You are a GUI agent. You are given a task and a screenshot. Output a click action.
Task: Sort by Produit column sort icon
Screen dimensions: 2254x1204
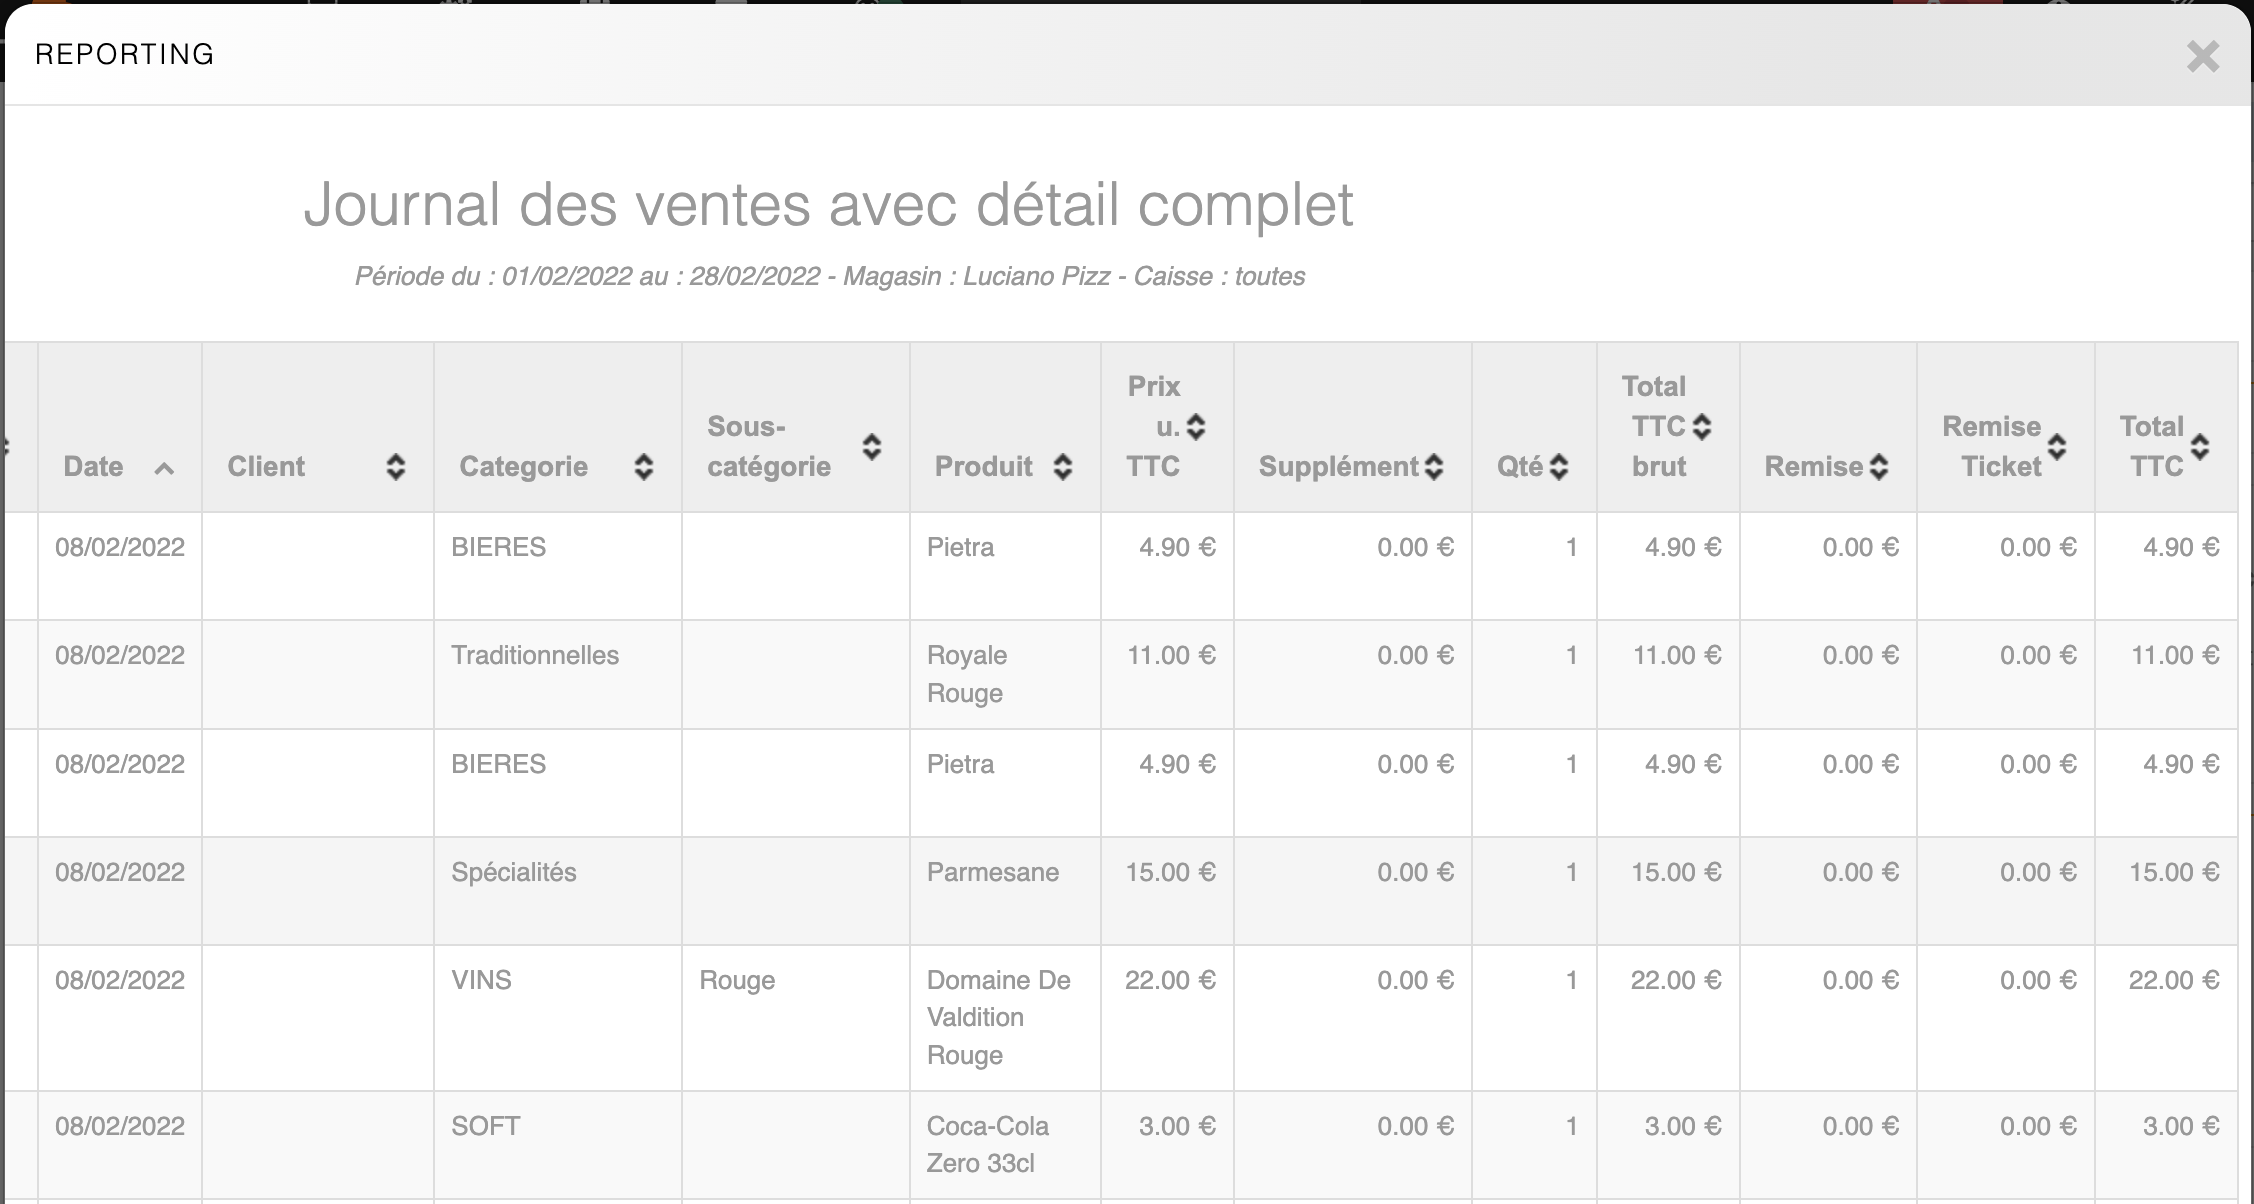(1063, 467)
